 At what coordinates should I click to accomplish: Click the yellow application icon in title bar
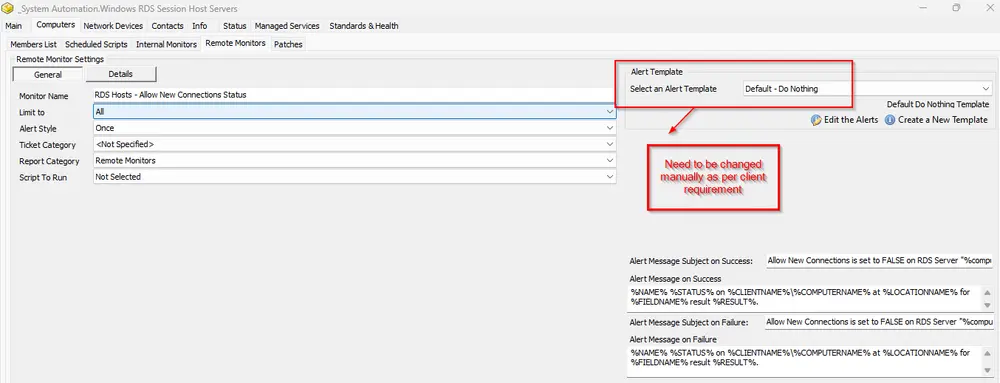click(7, 8)
